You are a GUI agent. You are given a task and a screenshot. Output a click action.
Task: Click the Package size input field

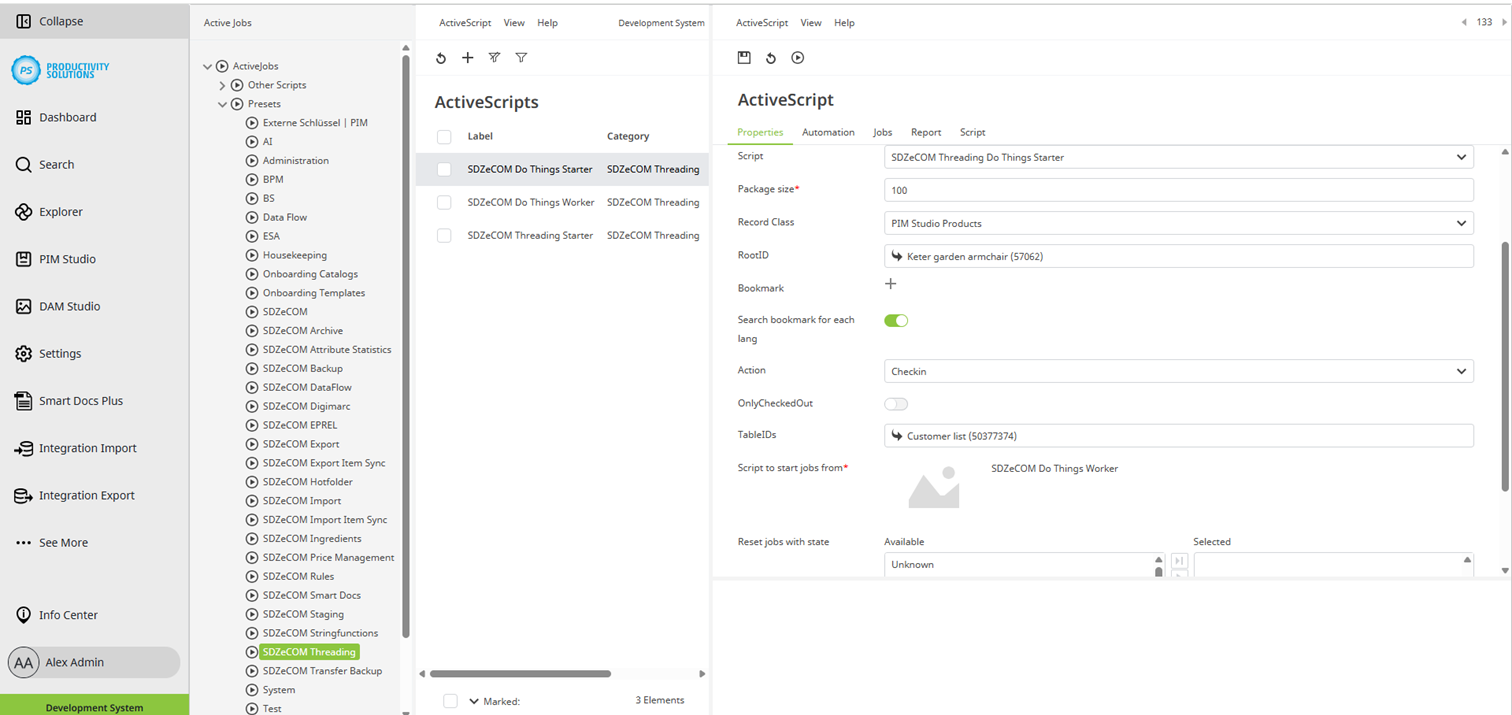(1178, 189)
